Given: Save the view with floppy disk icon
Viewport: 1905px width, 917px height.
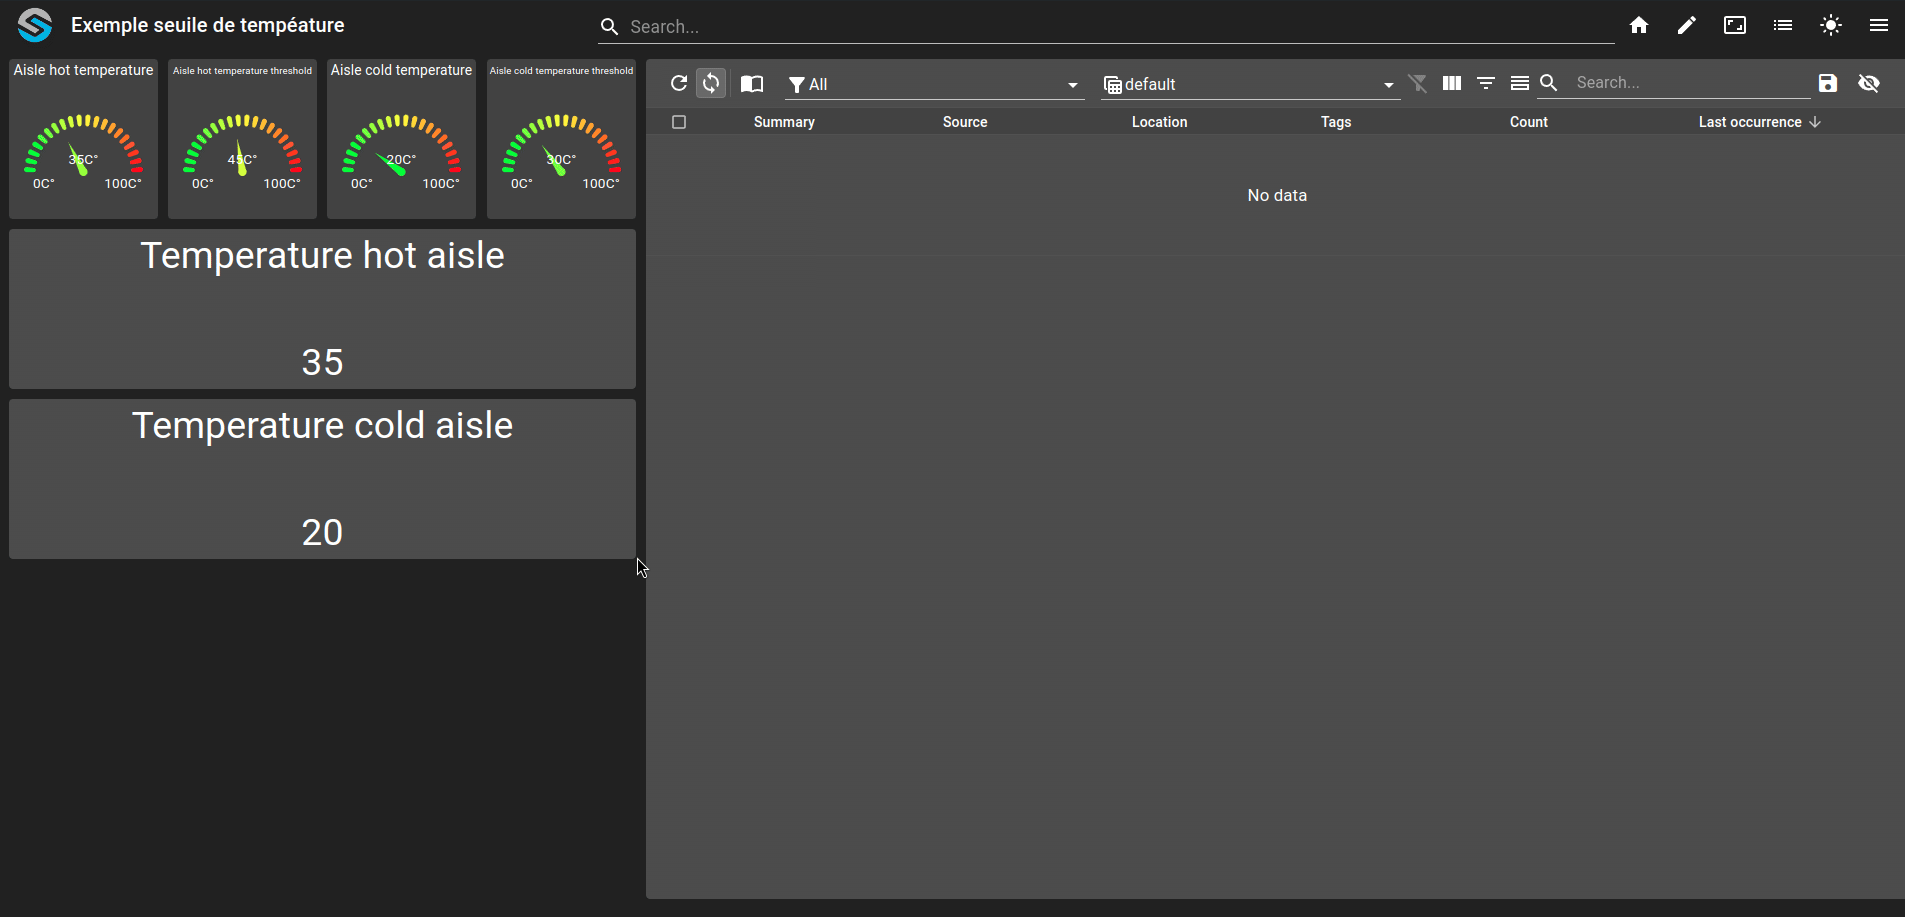Looking at the screenshot, I should (1828, 83).
